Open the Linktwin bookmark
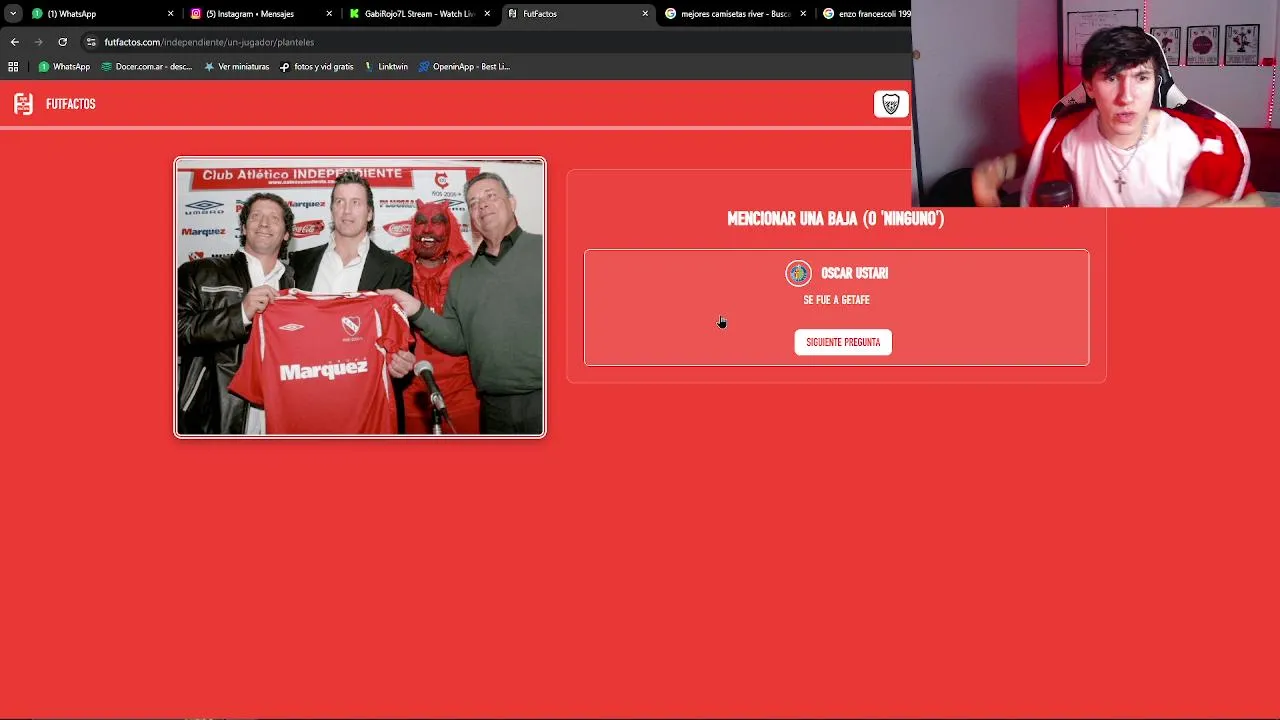Image resolution: width=1280 pixels, height=720 pixels. (386, 67)
